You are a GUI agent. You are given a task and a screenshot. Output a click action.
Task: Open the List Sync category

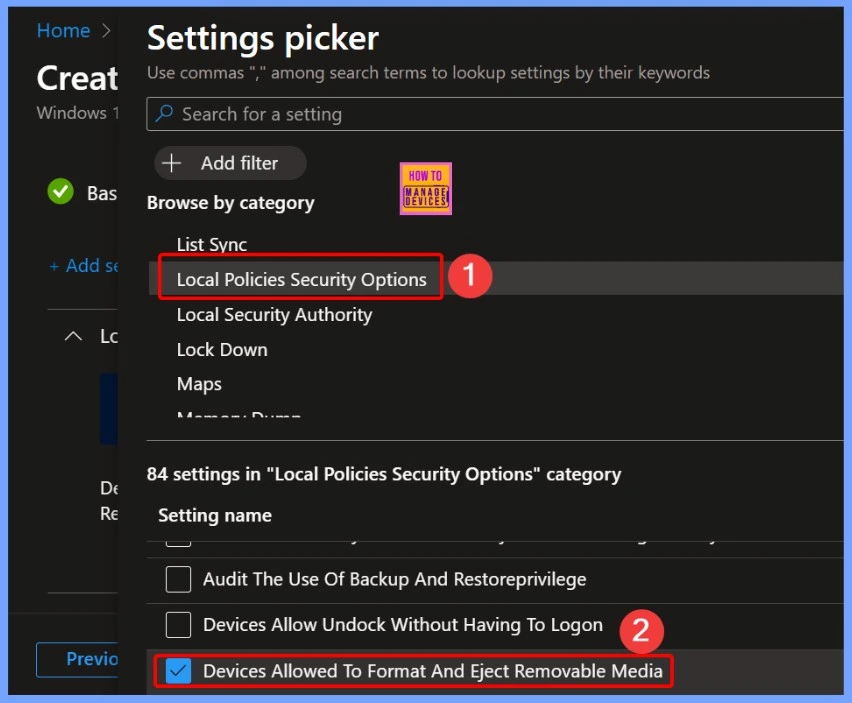211,244
